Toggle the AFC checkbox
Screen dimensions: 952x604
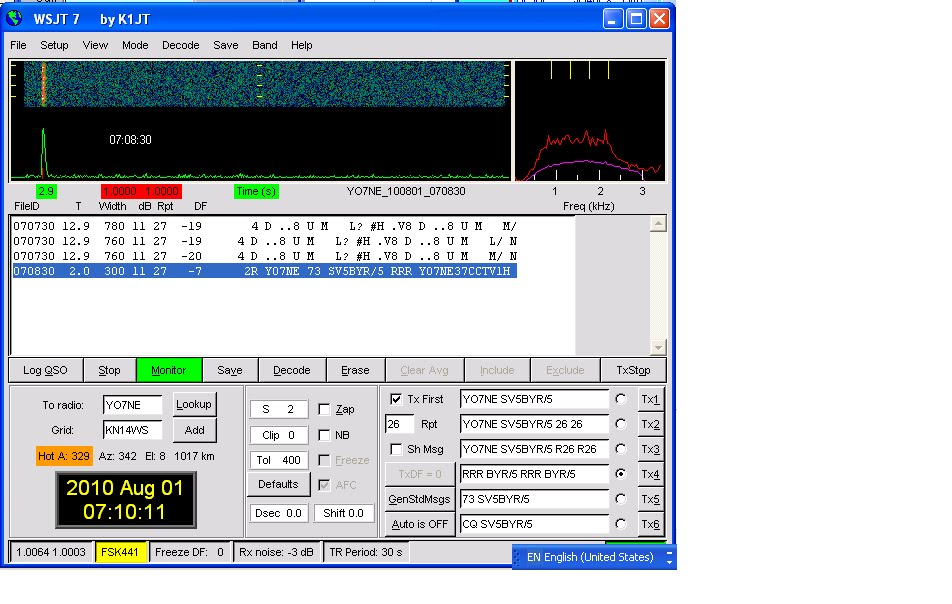click(x=324, y=485)
